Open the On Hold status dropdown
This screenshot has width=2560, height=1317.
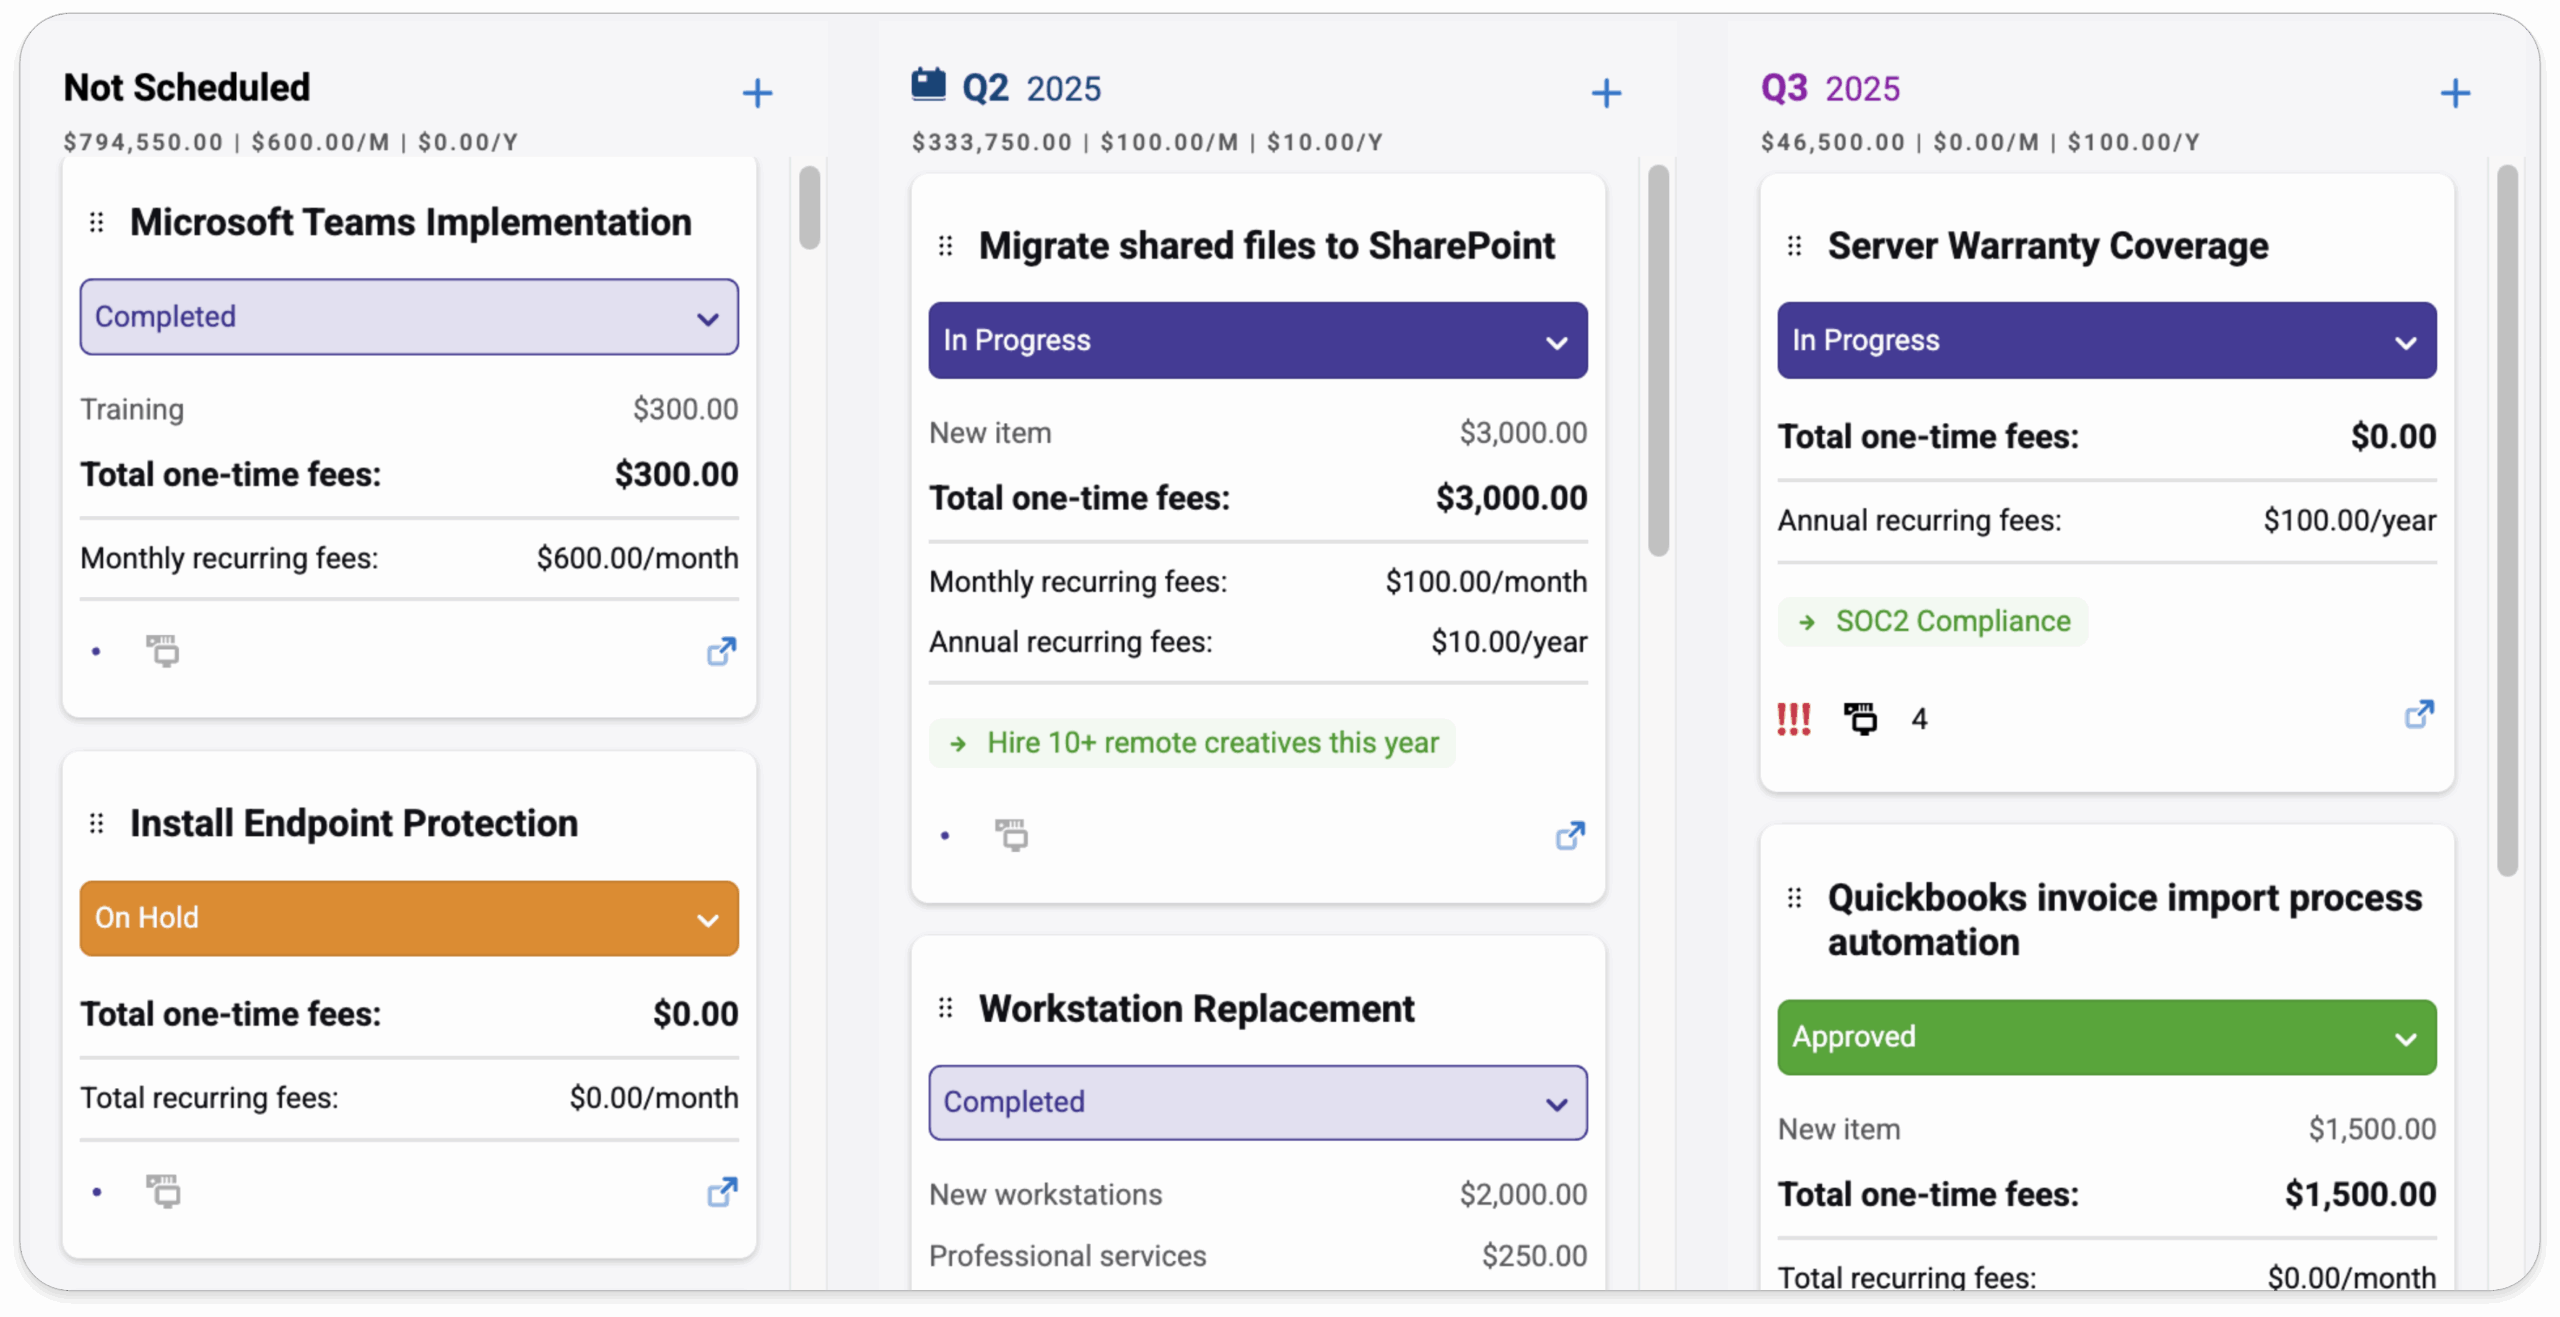pyautogui.click(x=409, y=918)
